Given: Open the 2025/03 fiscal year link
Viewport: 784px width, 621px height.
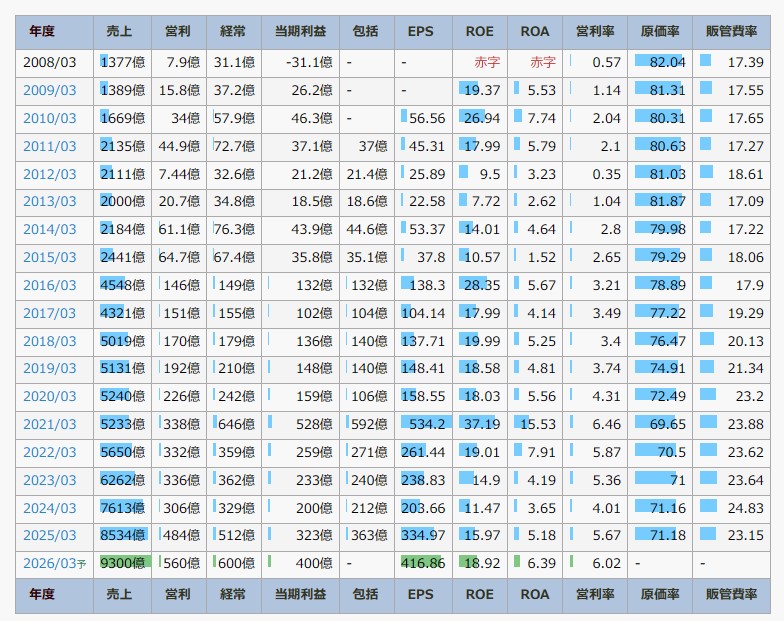Looking at the screenshot, I should click(x=50, y=536).
